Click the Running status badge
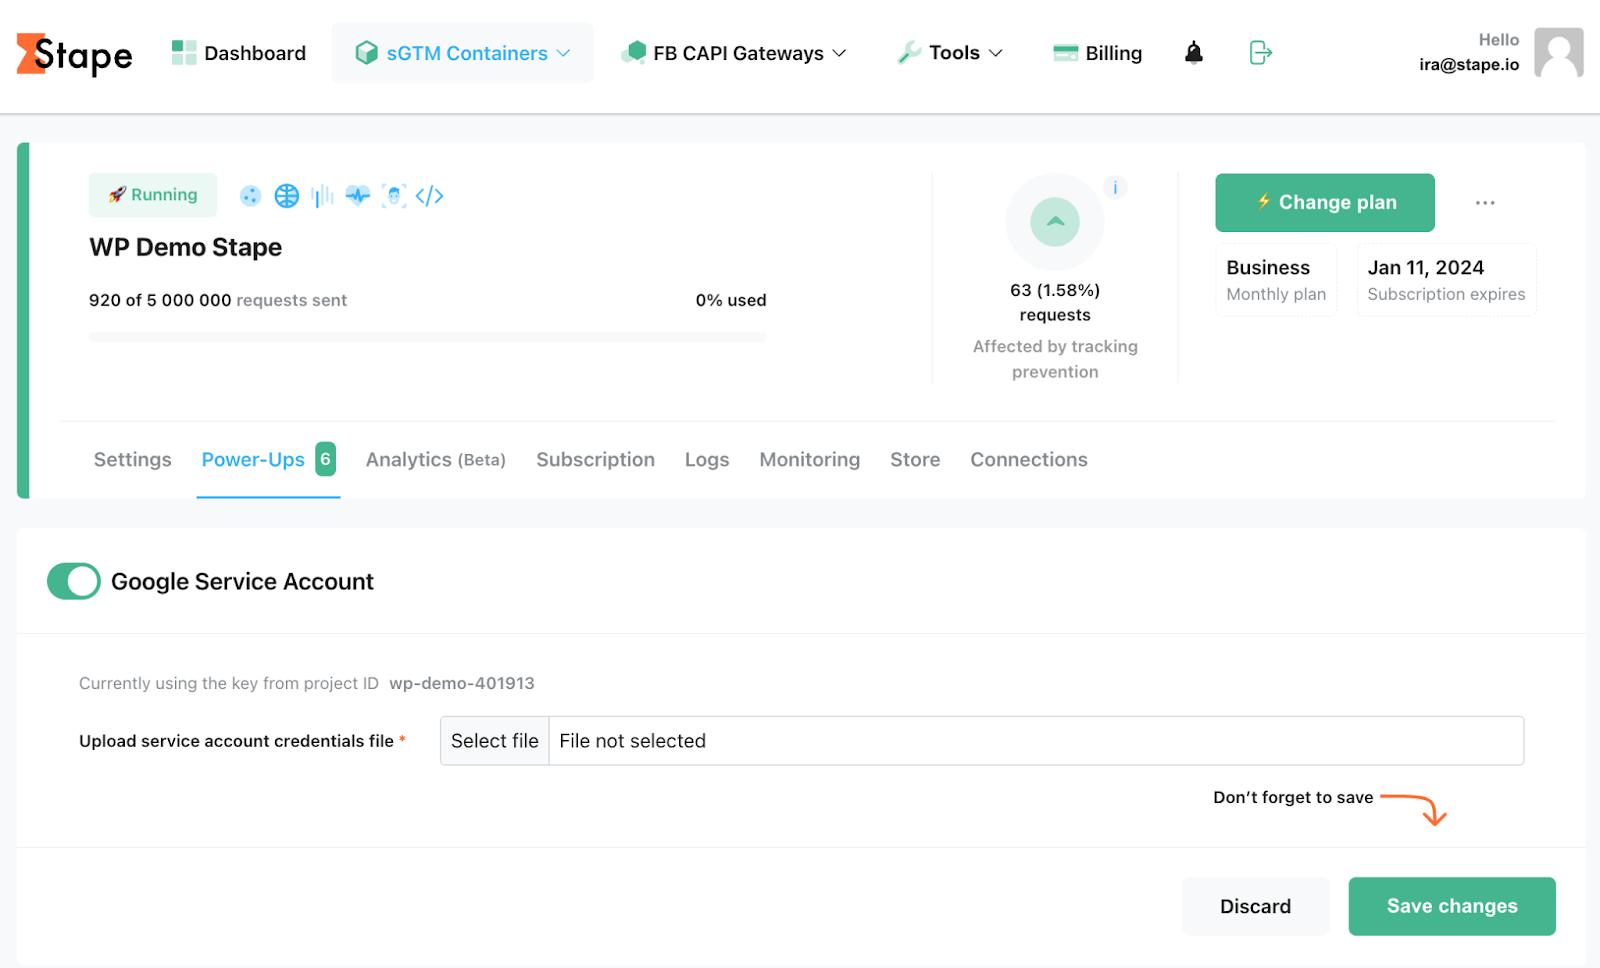 point(153,195)
